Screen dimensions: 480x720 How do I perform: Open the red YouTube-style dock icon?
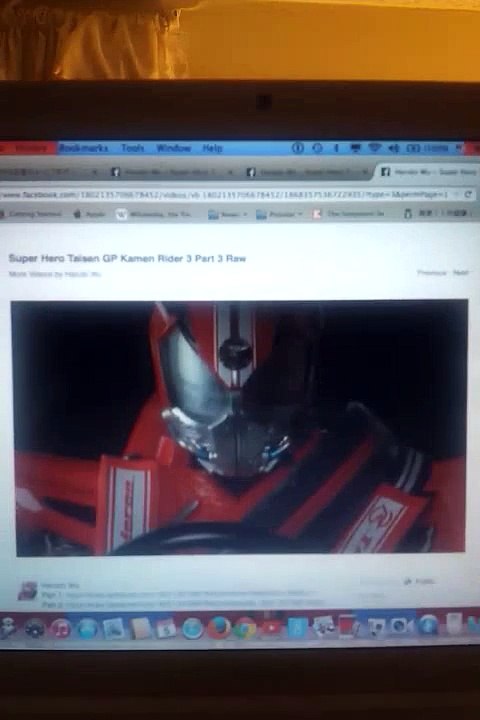[271, 627]
